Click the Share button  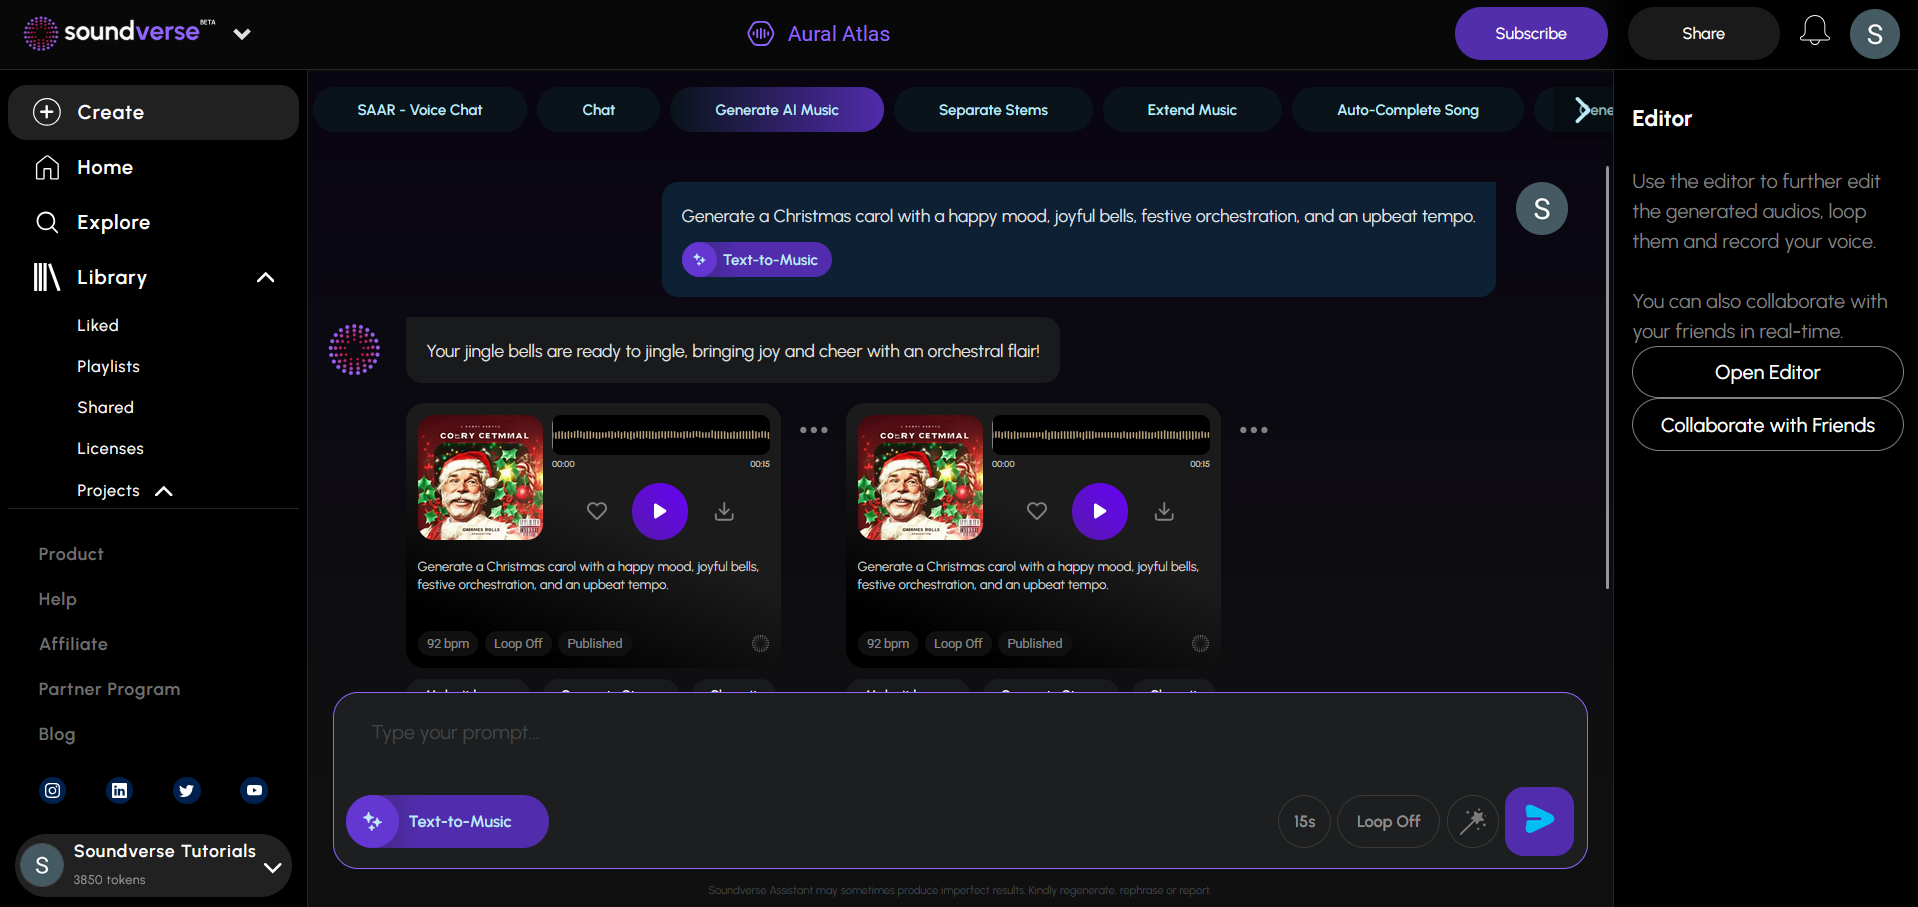[1702, 33]
